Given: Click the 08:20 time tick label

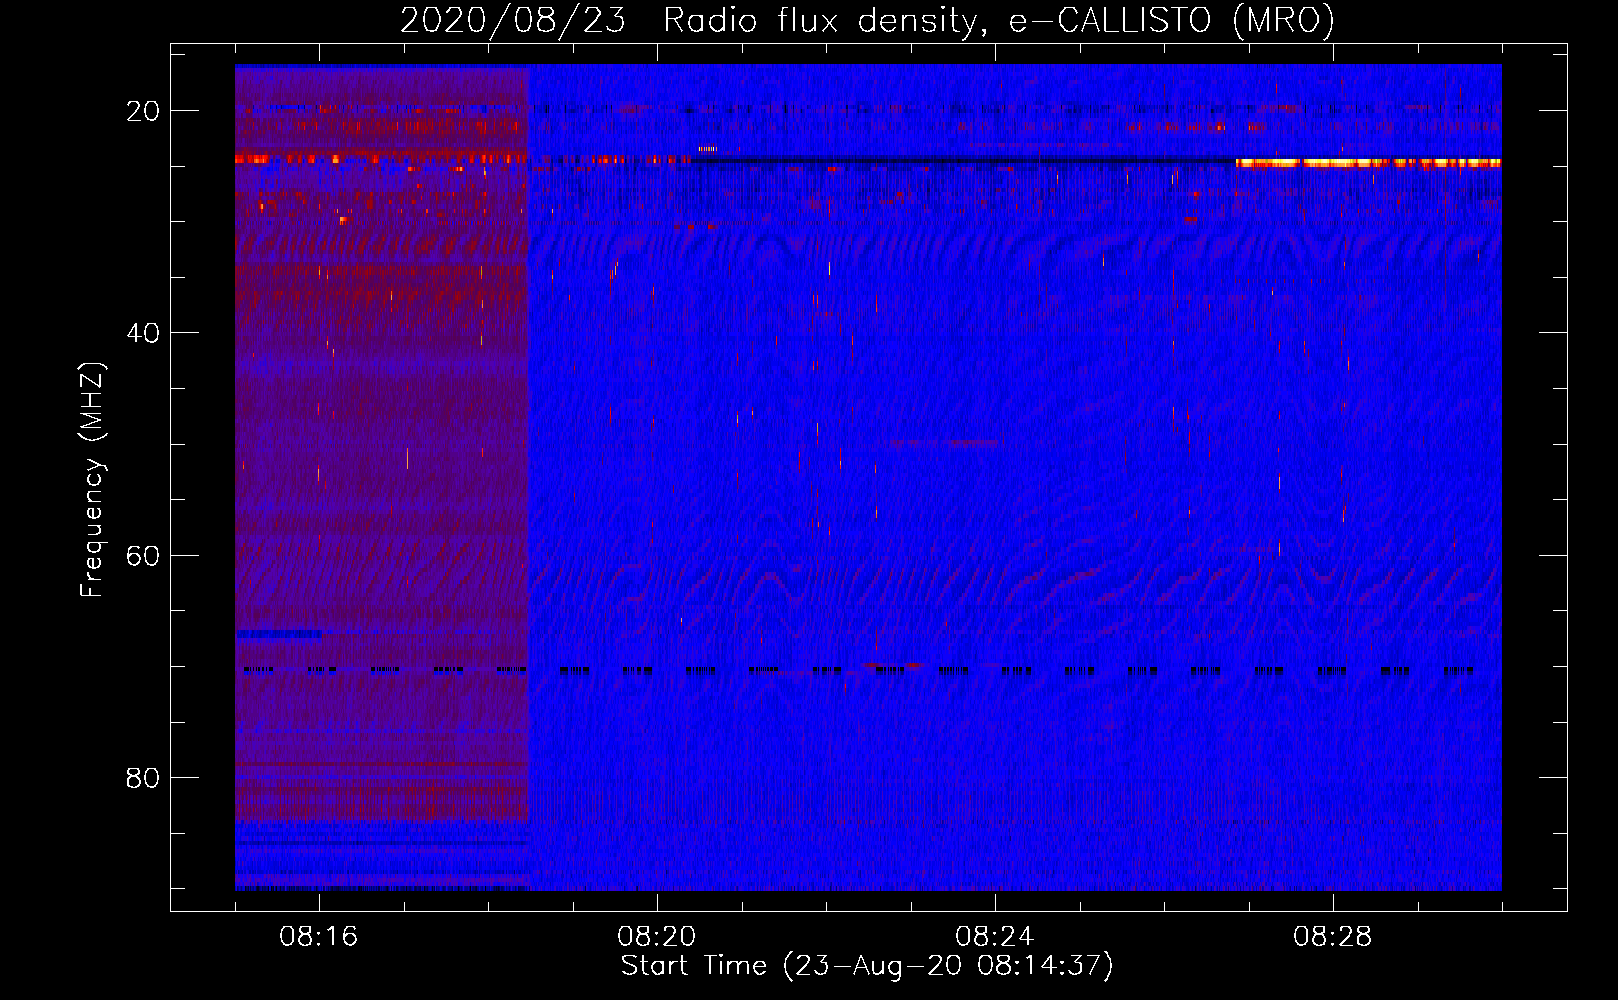Looking at the screenshot, I should tap(657, 937).
